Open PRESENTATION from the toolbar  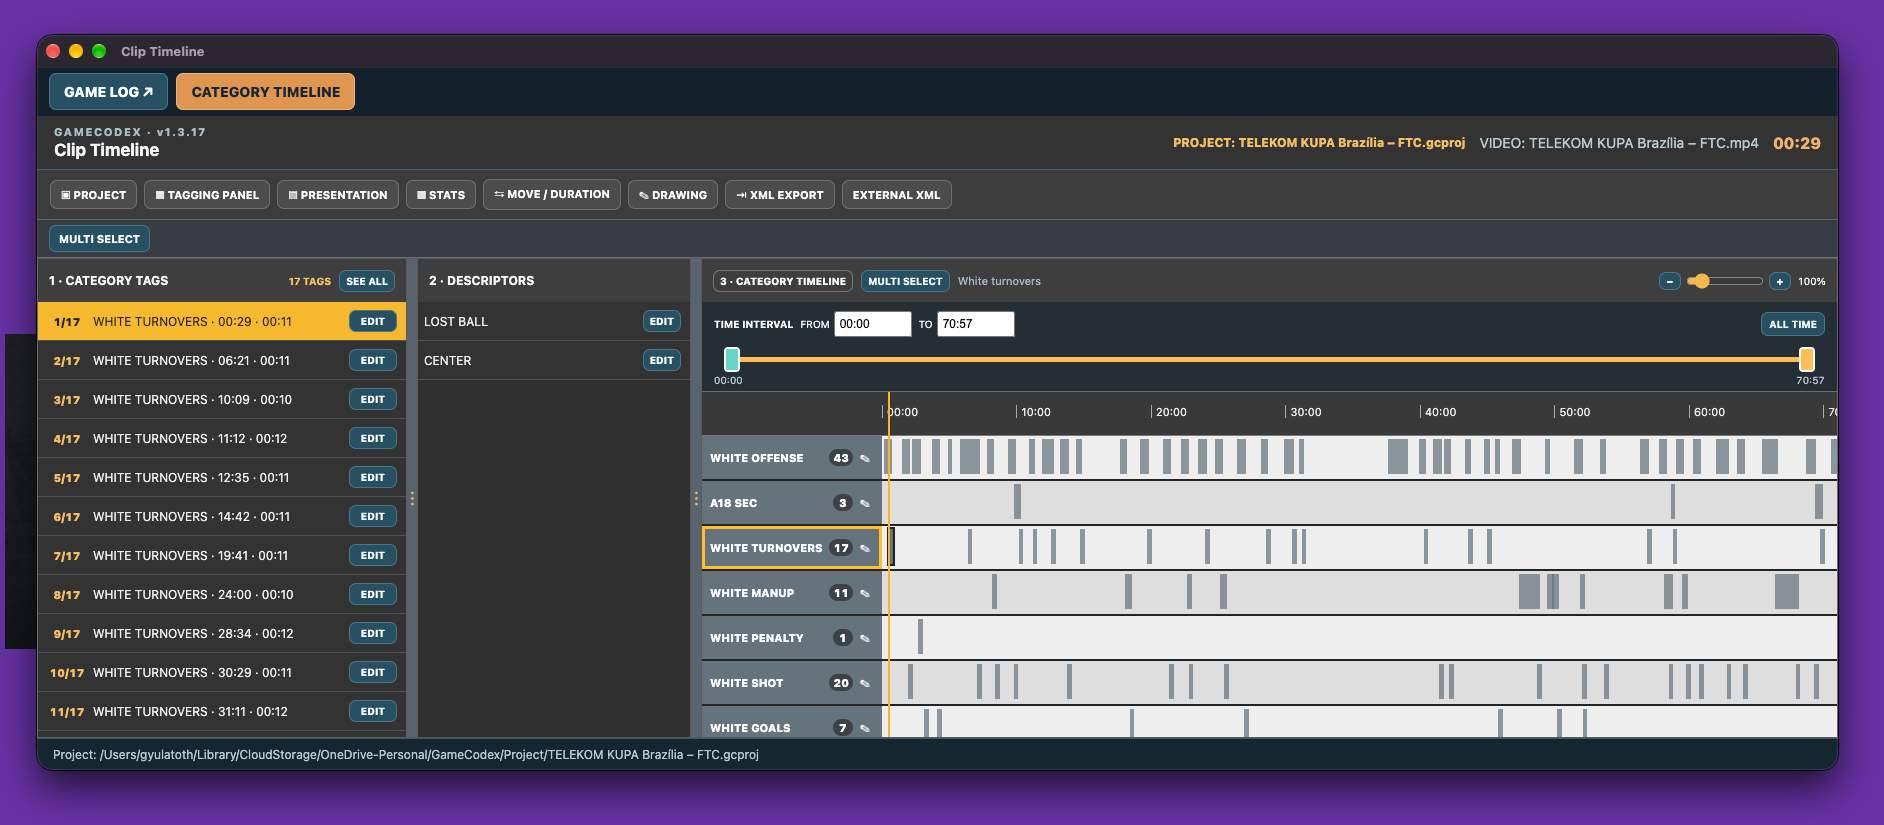pyautogui.click(x=338, y=195)
